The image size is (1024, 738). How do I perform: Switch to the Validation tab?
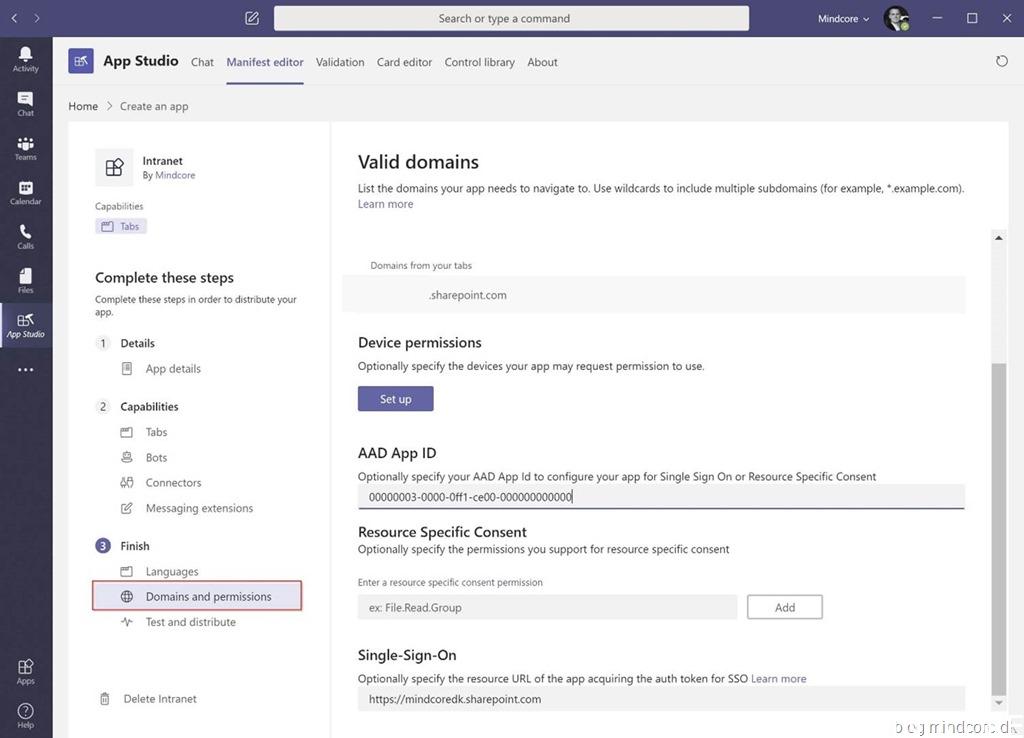tap(340, 62)
